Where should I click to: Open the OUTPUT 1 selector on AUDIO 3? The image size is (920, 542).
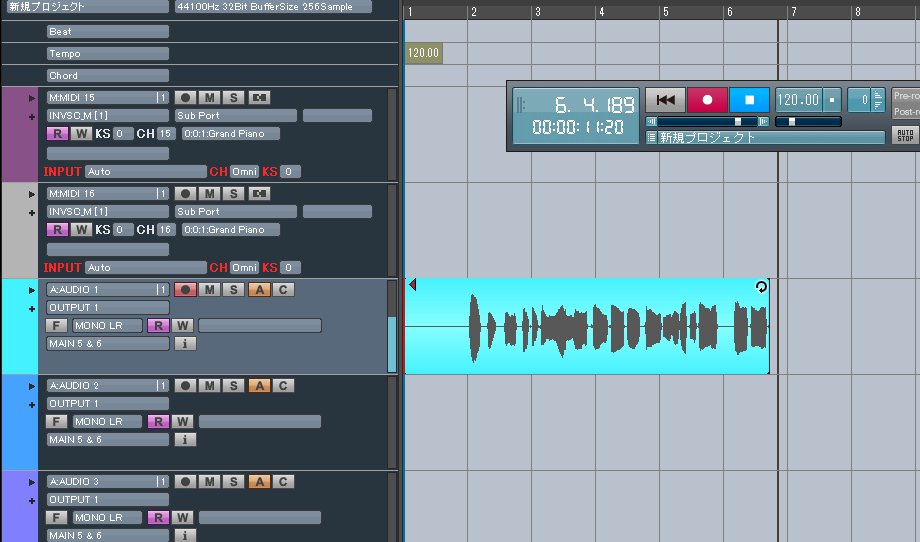pos(108,499)
